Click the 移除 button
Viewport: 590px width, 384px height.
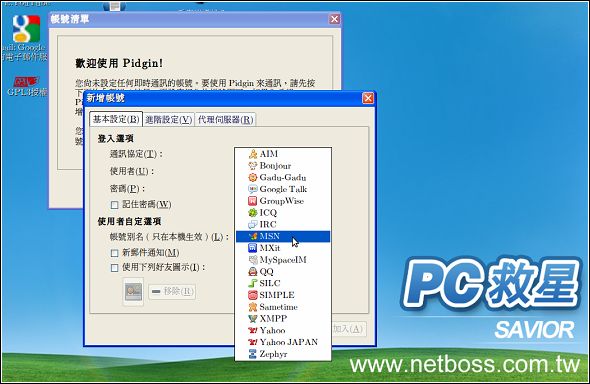click(172, 291)
